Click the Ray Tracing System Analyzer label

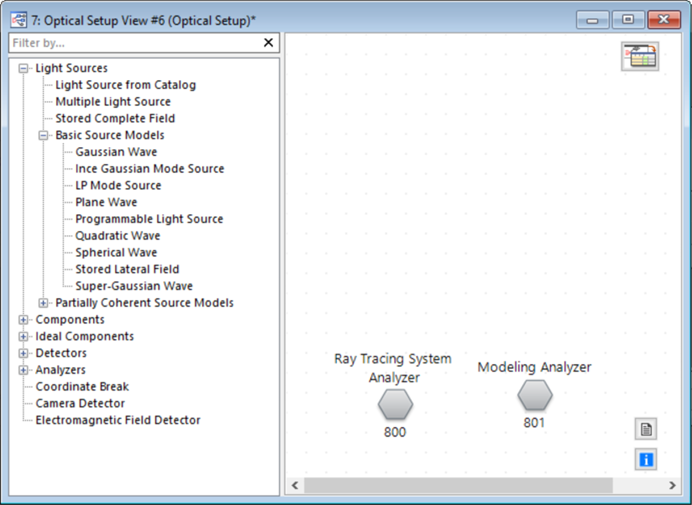[x=393, y=368]
